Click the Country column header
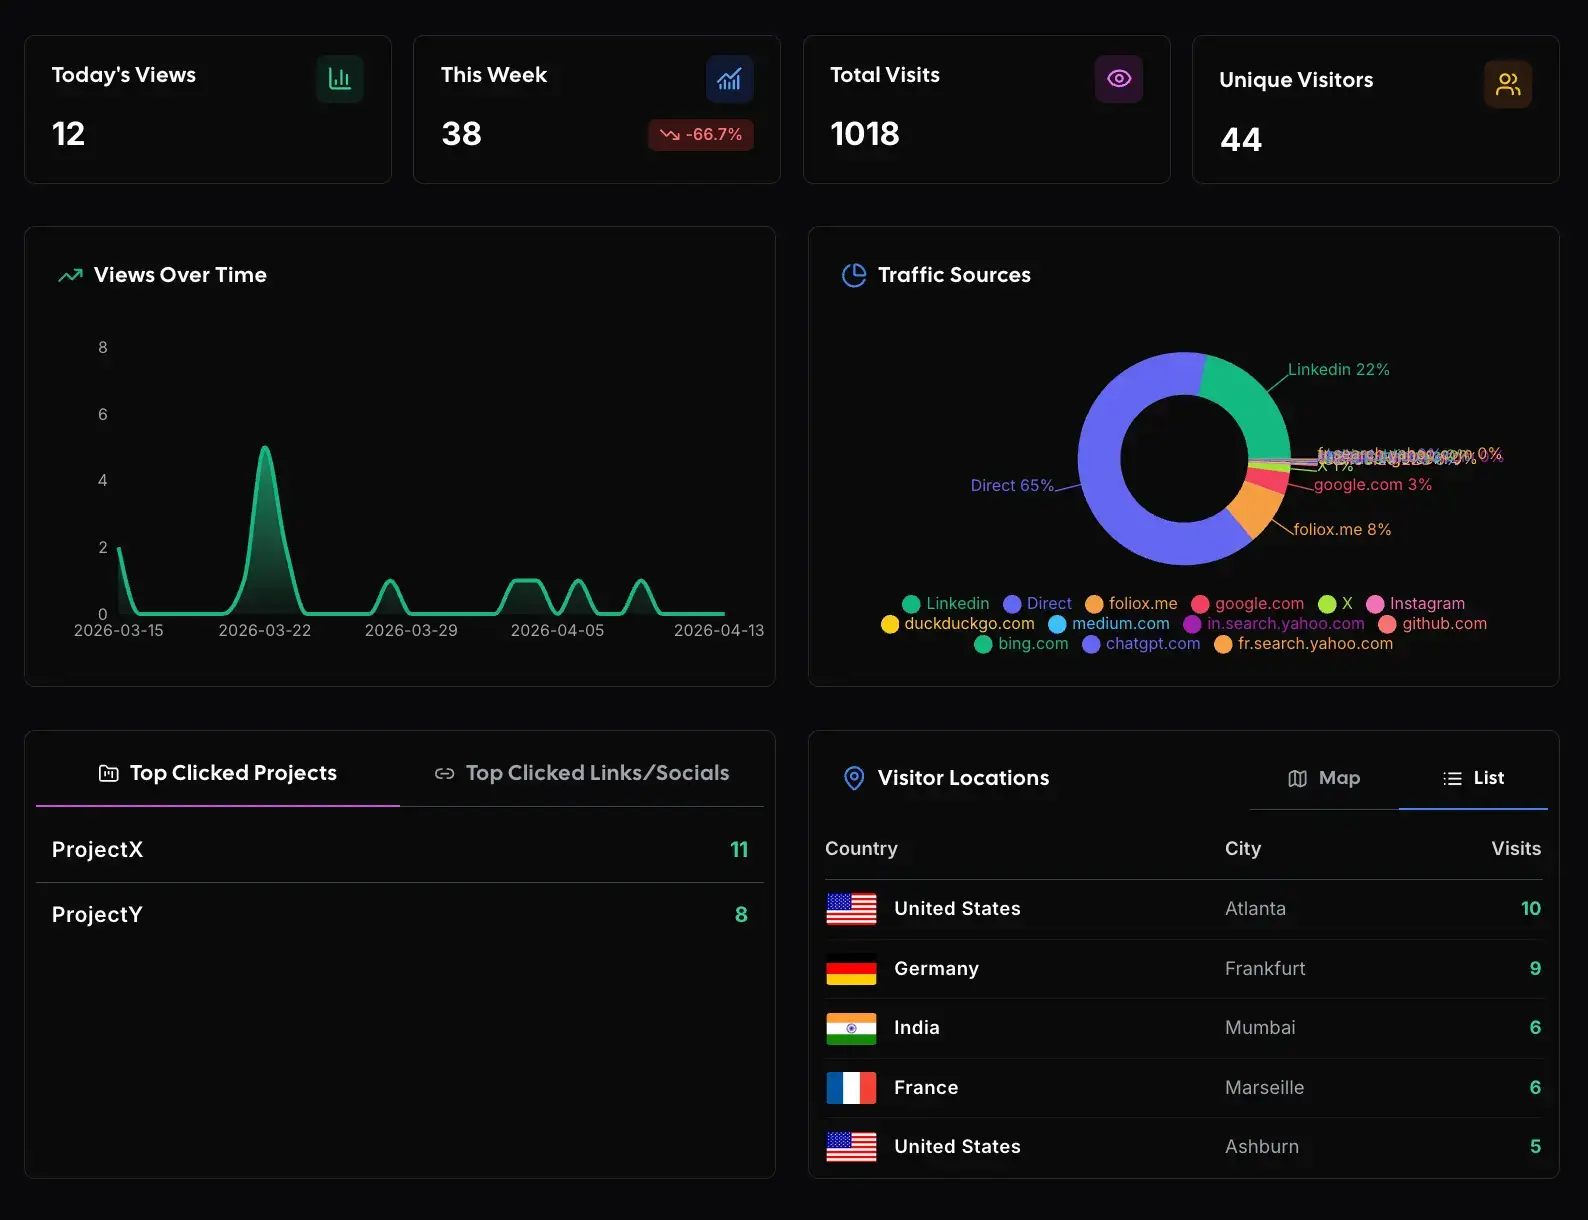Viewport: 1588px width, 1220px height. tap(861, 849)
